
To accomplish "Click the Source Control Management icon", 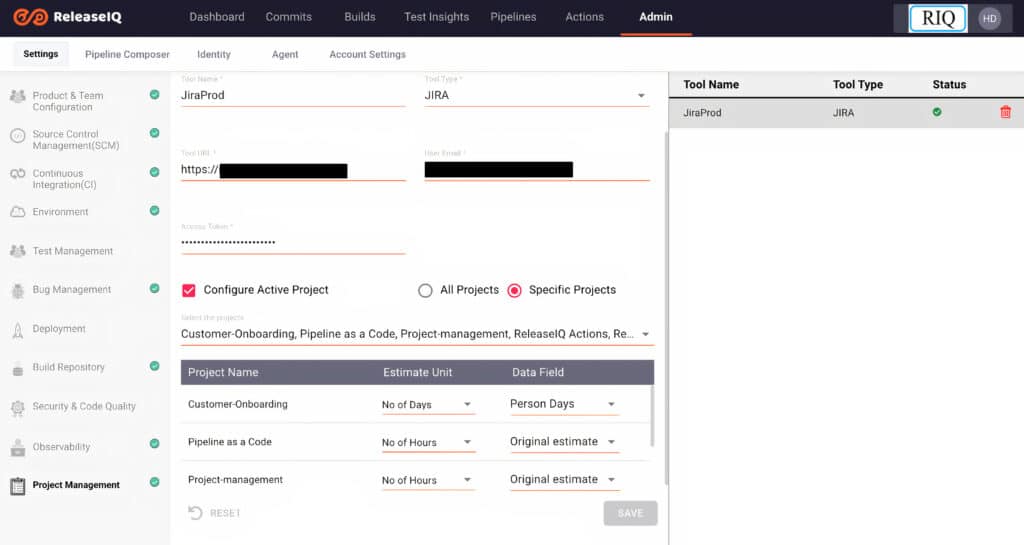I will pyautogui.click(x=18, y=135).
